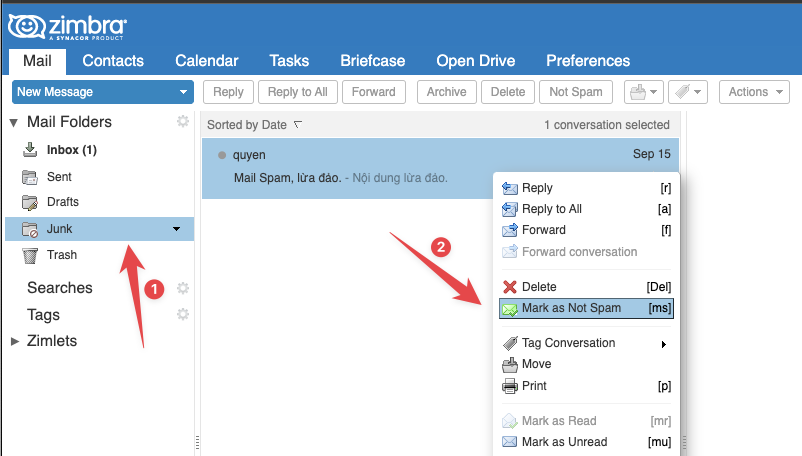Click the Tag Conversation tag icon
The image size is (802, 456).
(x=510, y=343)
